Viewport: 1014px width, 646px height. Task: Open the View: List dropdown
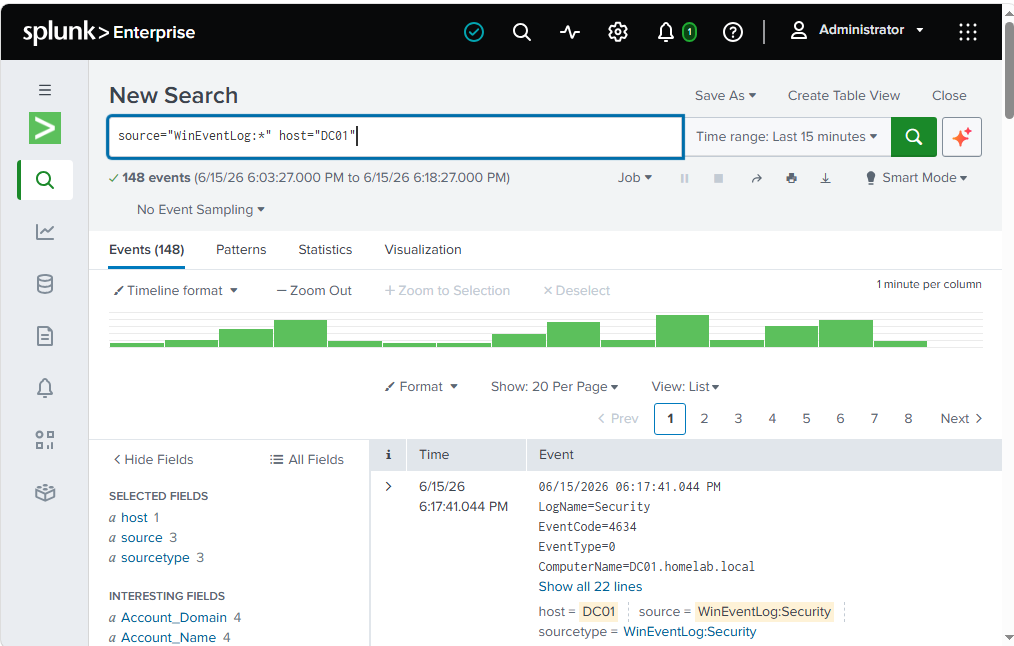[685, 387]
